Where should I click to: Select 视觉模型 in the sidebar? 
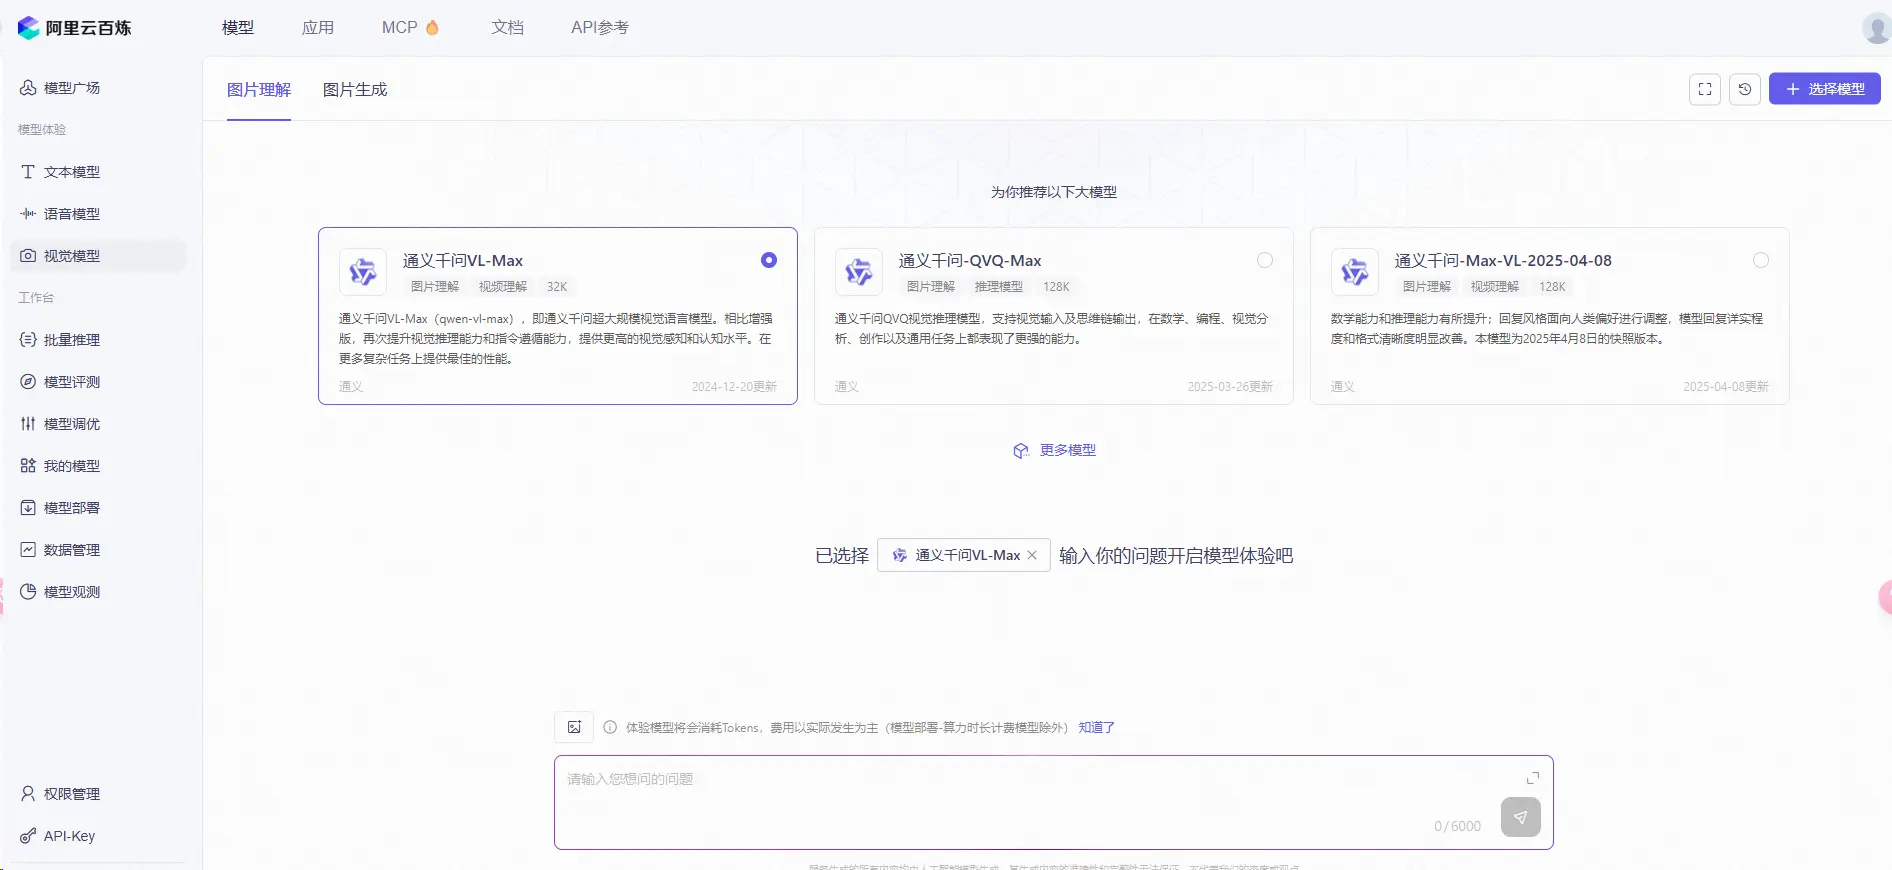tap(98, 256)
